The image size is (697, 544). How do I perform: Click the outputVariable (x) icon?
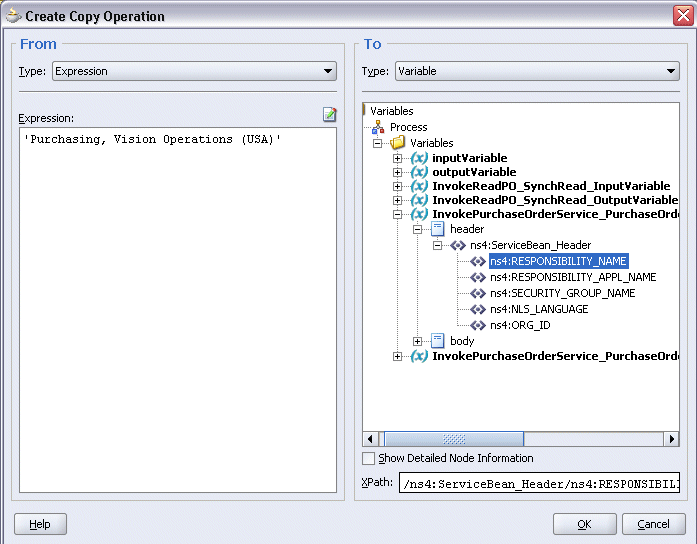tap(419, 172)
